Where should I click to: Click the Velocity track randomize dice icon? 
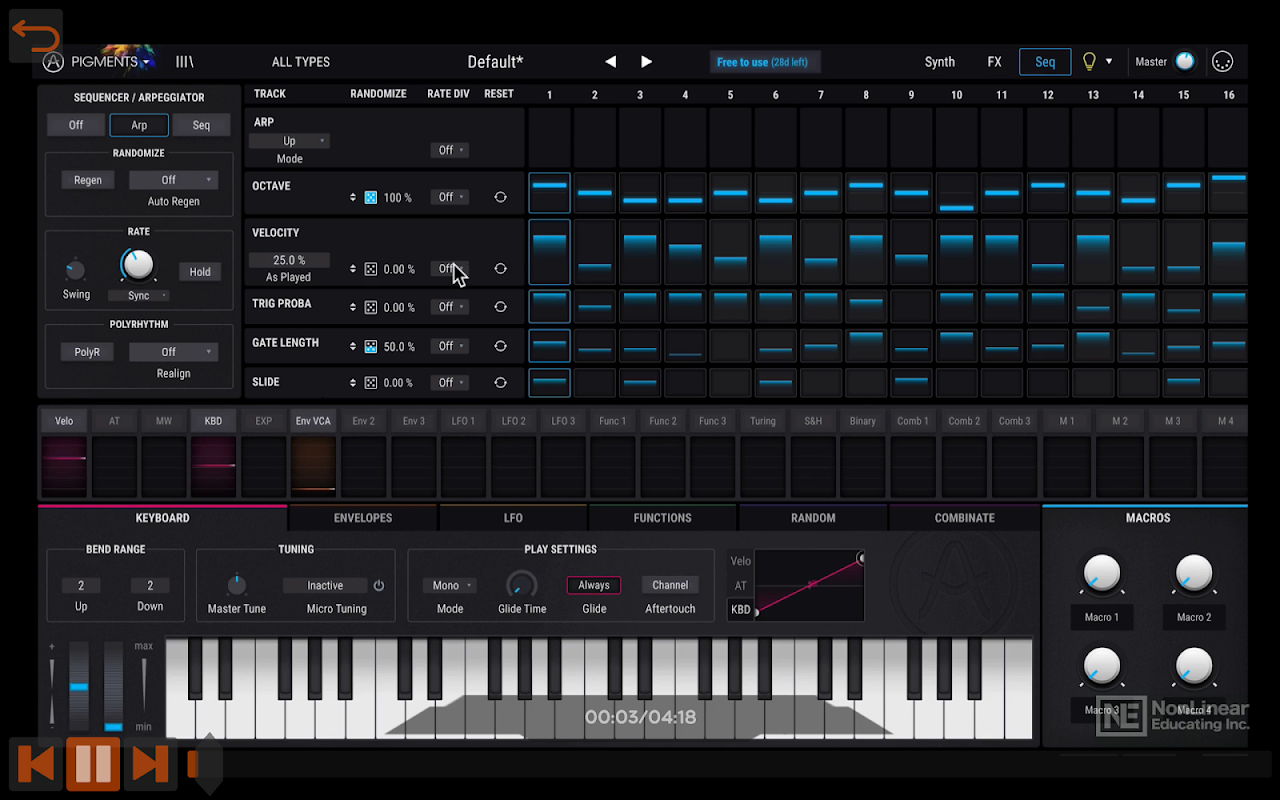click(371, 269)
